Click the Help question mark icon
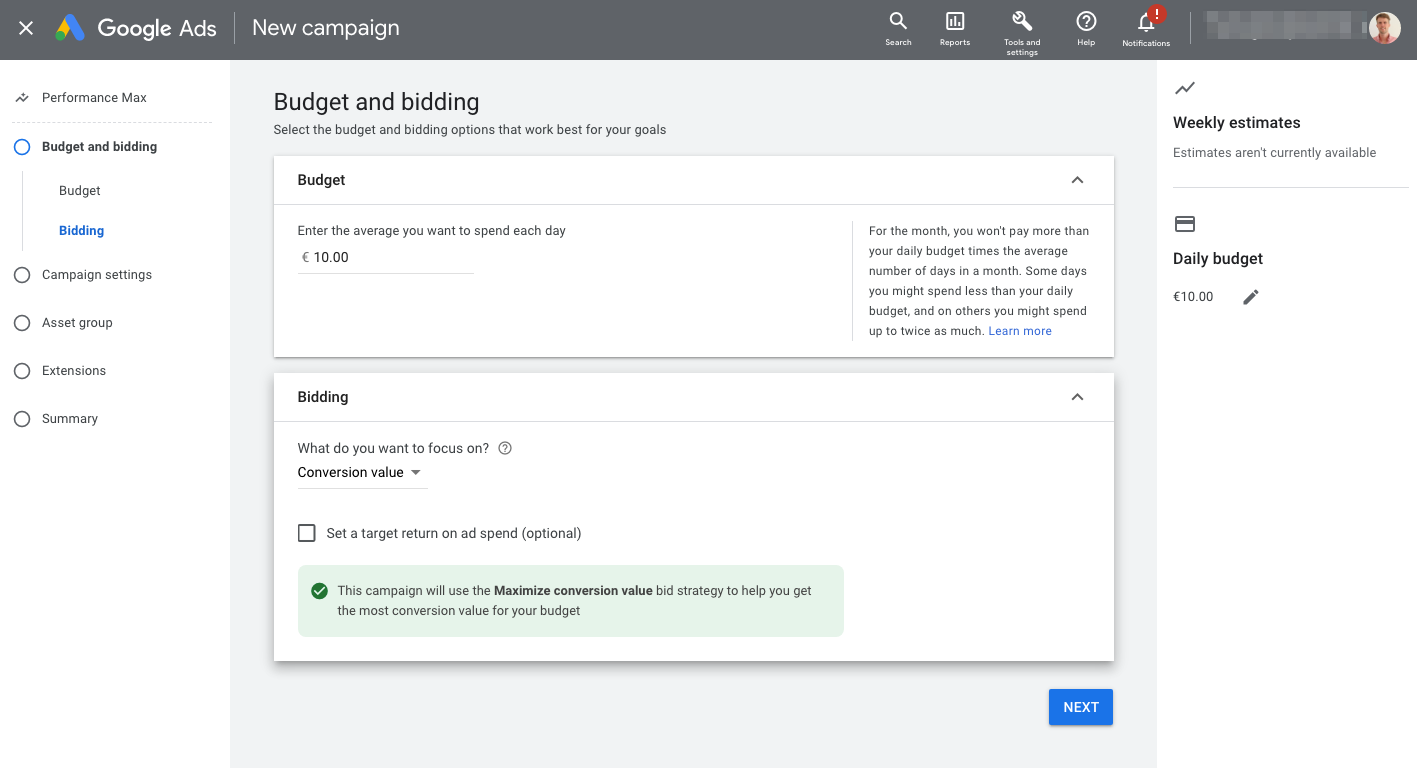The image size is (1417, 768). click(1086, 28)
